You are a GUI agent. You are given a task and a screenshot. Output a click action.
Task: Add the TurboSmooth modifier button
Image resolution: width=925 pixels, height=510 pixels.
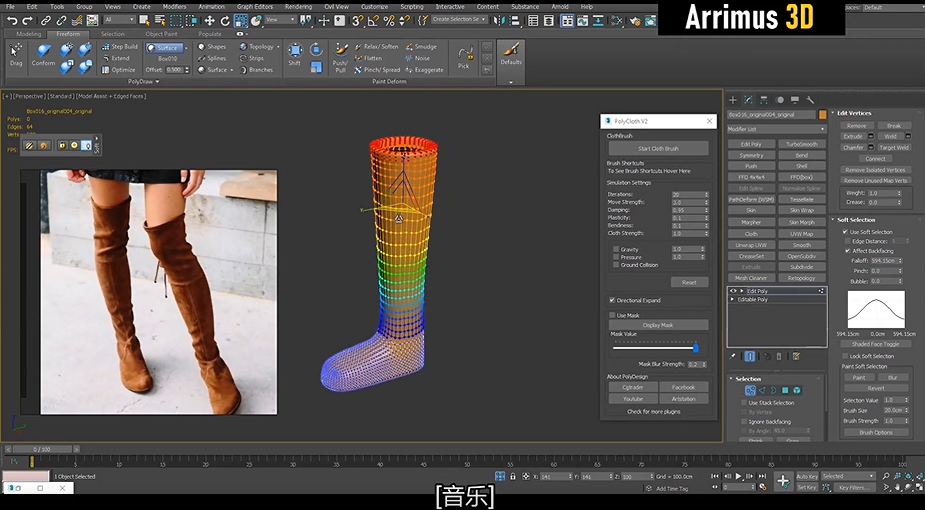point(802,144)
